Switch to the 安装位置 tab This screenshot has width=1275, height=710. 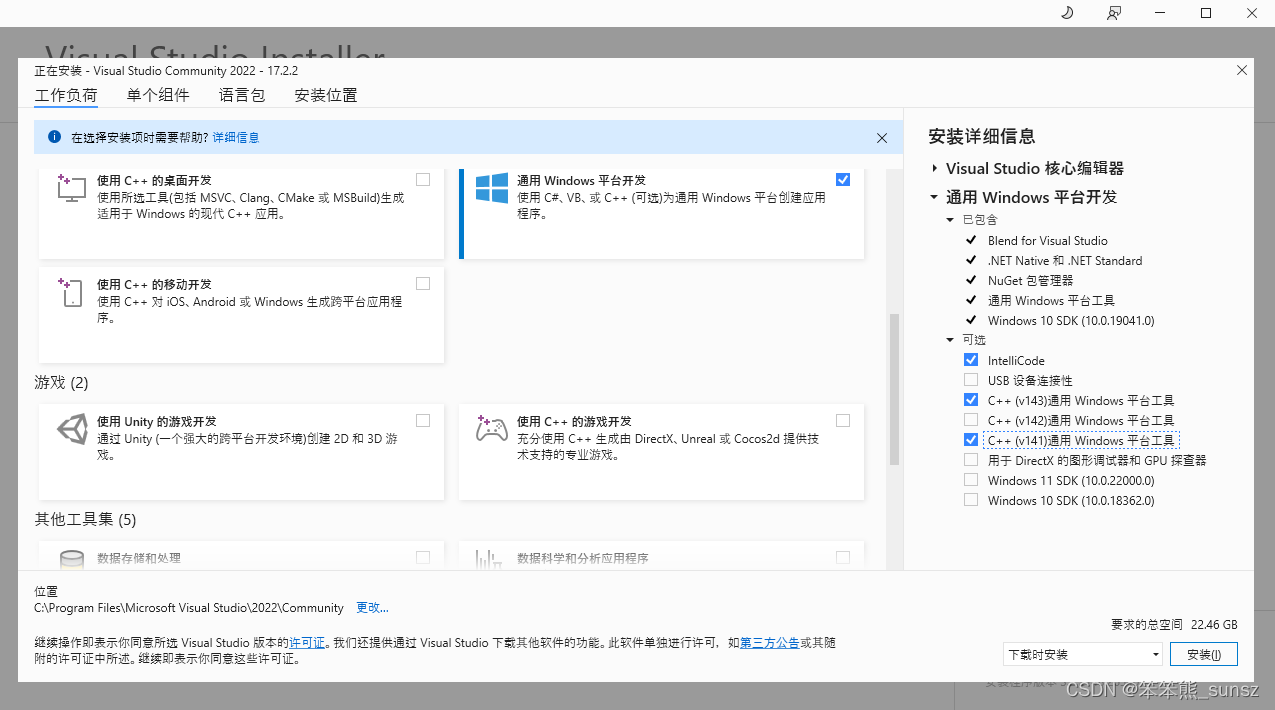[x=326, y=96]
